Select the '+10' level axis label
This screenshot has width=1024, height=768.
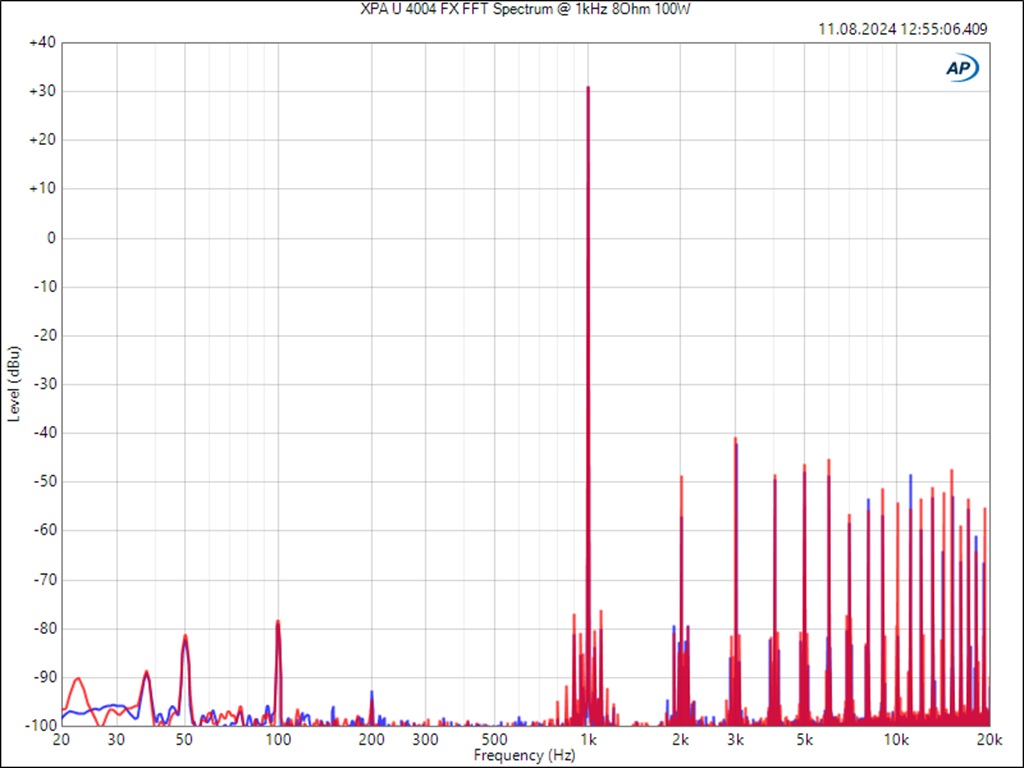(42, 189)
